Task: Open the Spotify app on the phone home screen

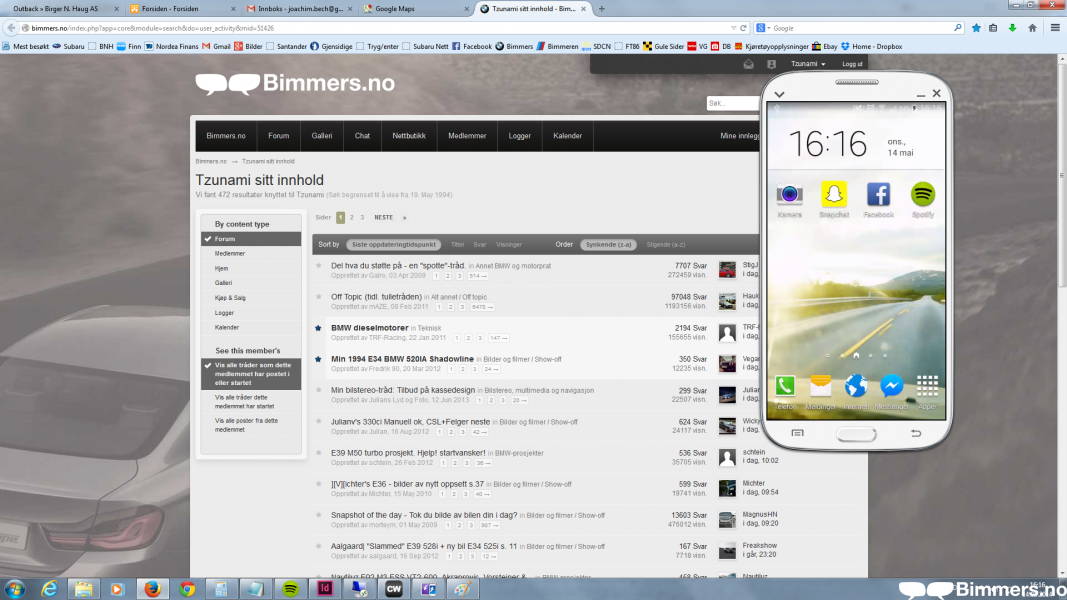Action: 923,195
